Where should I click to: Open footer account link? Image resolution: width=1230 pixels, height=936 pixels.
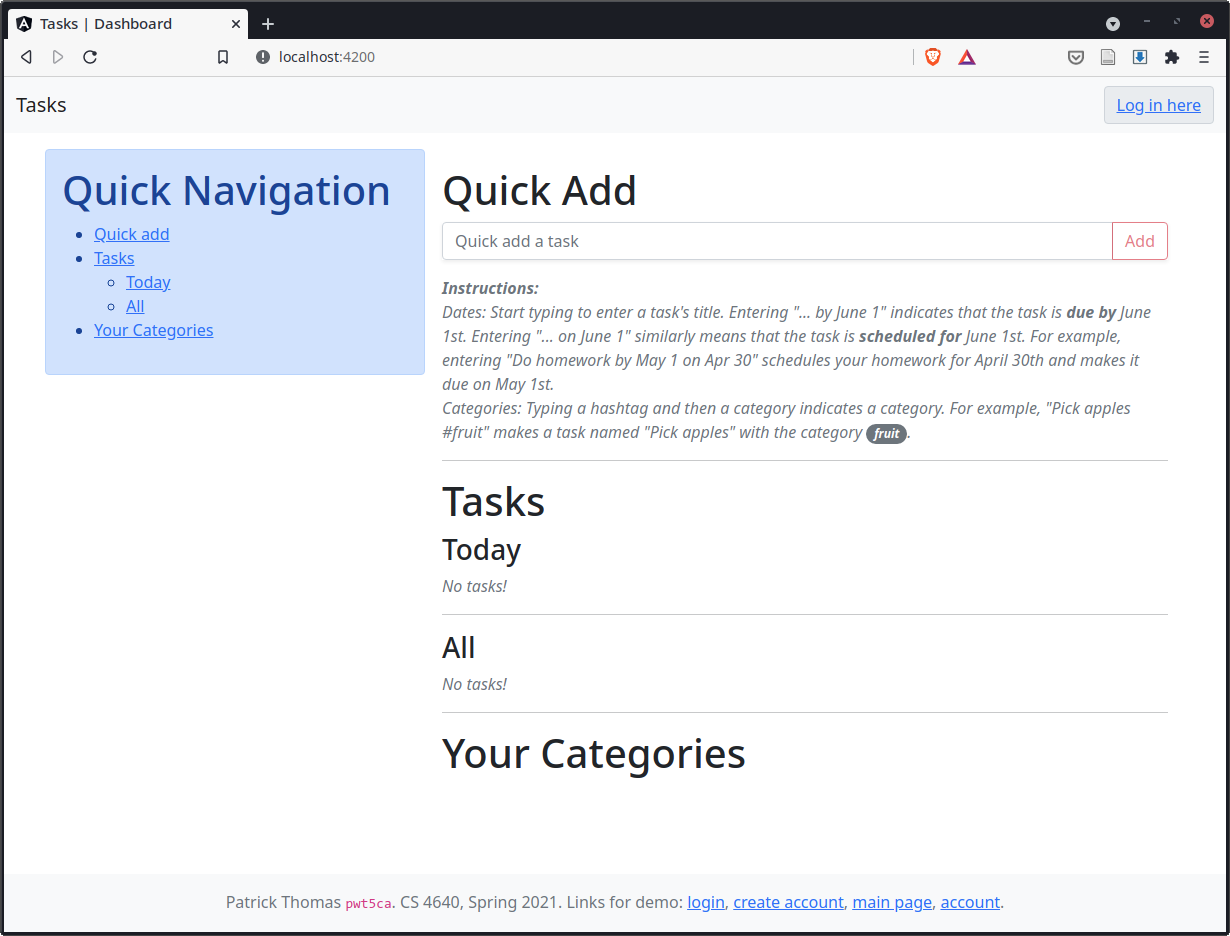coord(970,902)
